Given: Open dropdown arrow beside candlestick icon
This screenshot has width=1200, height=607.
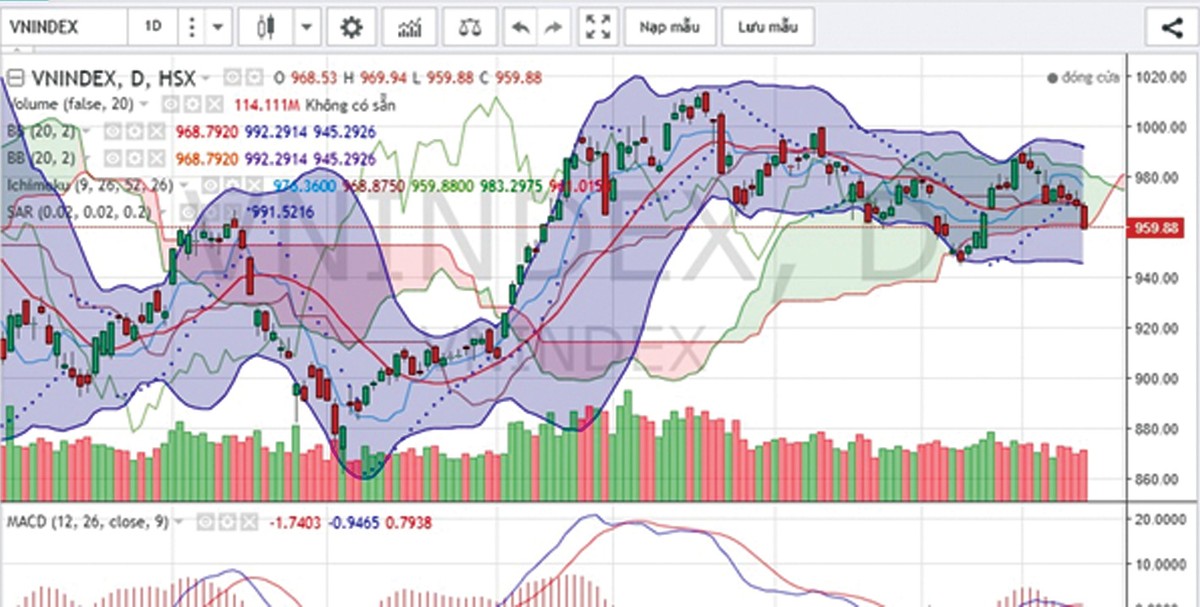Looking at the screenshot, I should pos(307,28).
